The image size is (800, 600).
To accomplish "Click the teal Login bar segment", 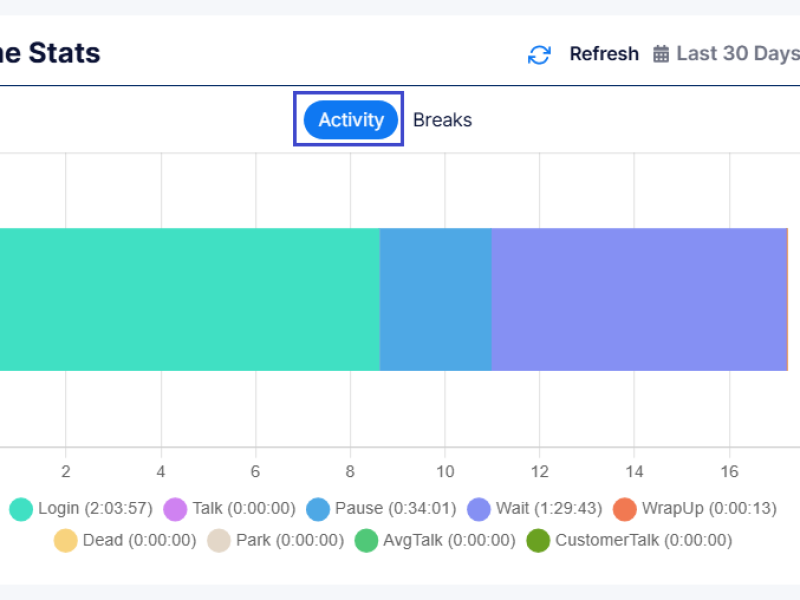I will click(x=190, y=299).
